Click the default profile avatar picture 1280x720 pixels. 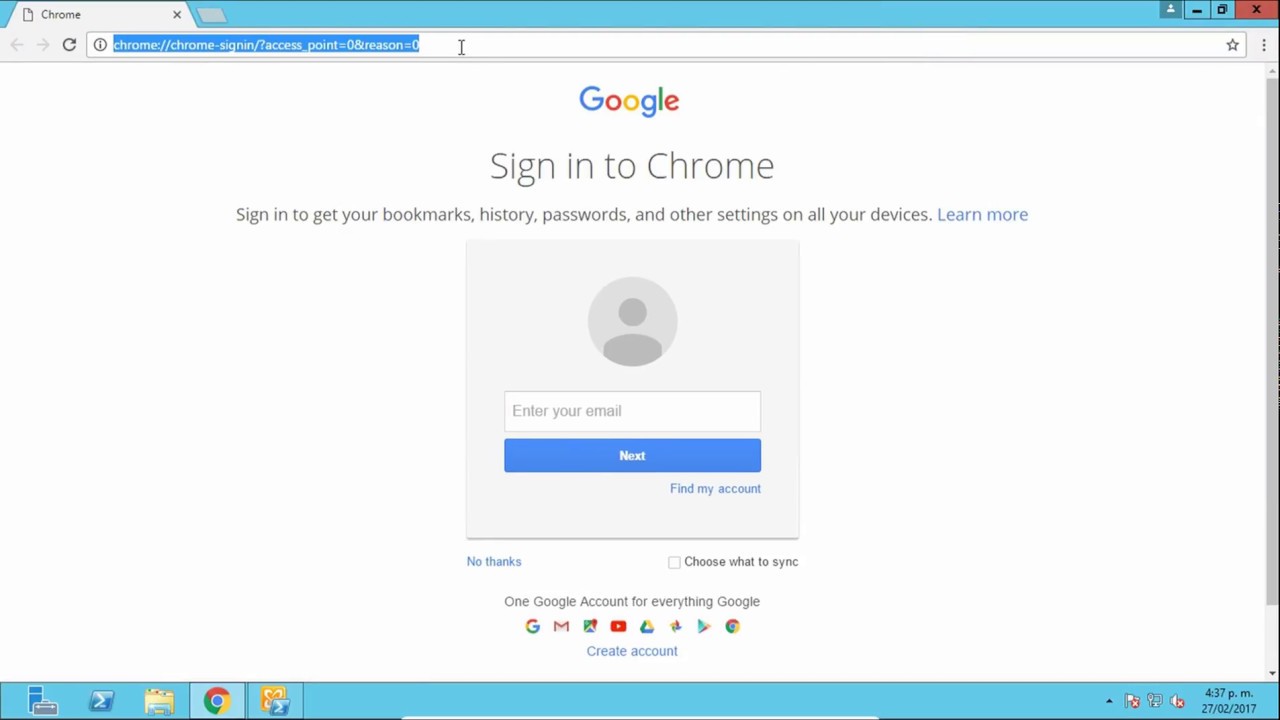(x=632, y=321)
